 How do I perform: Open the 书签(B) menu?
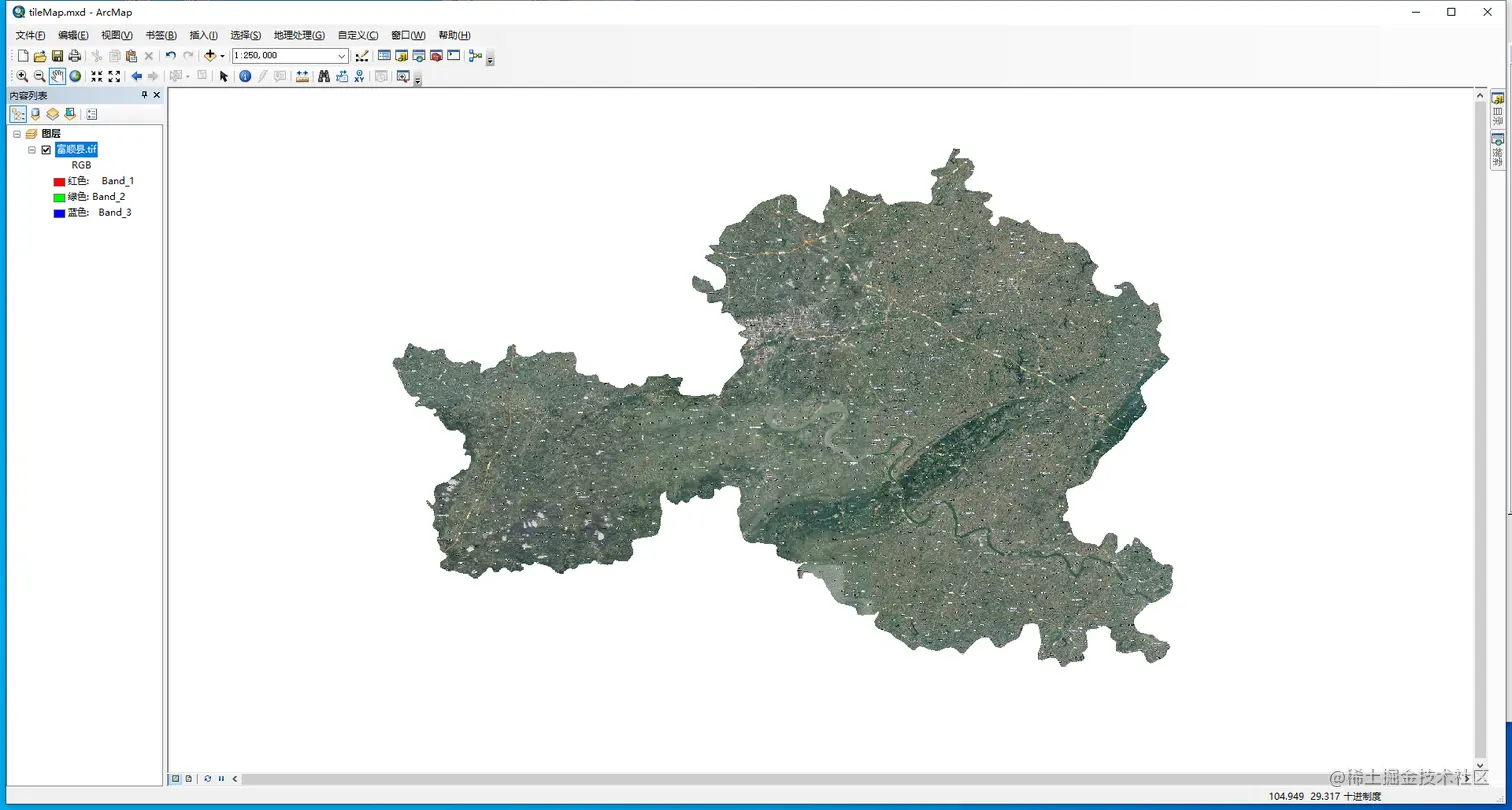[x=161, y=35]
